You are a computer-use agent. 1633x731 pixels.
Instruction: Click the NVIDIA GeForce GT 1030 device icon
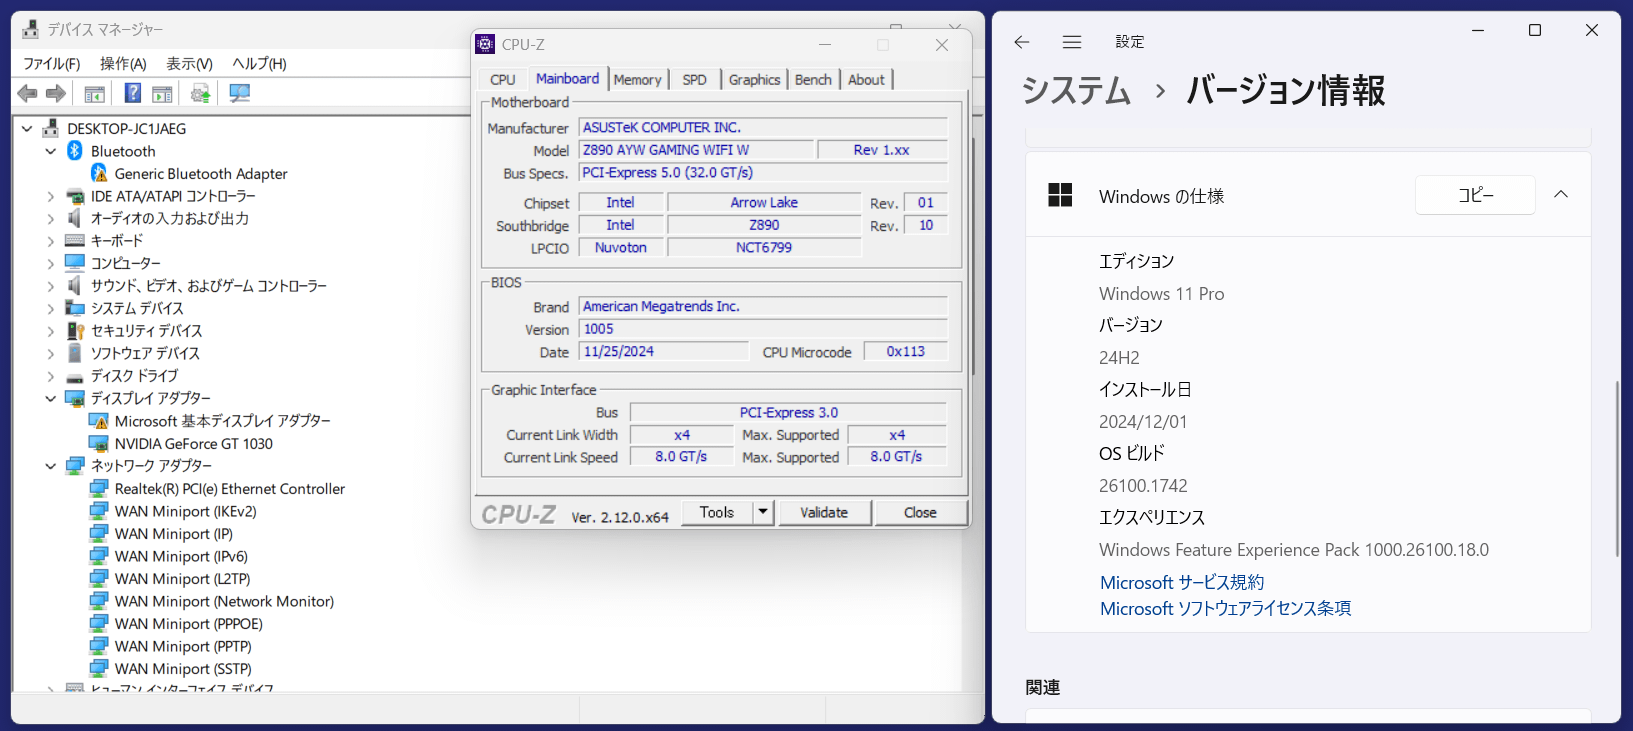pos(99,444)
